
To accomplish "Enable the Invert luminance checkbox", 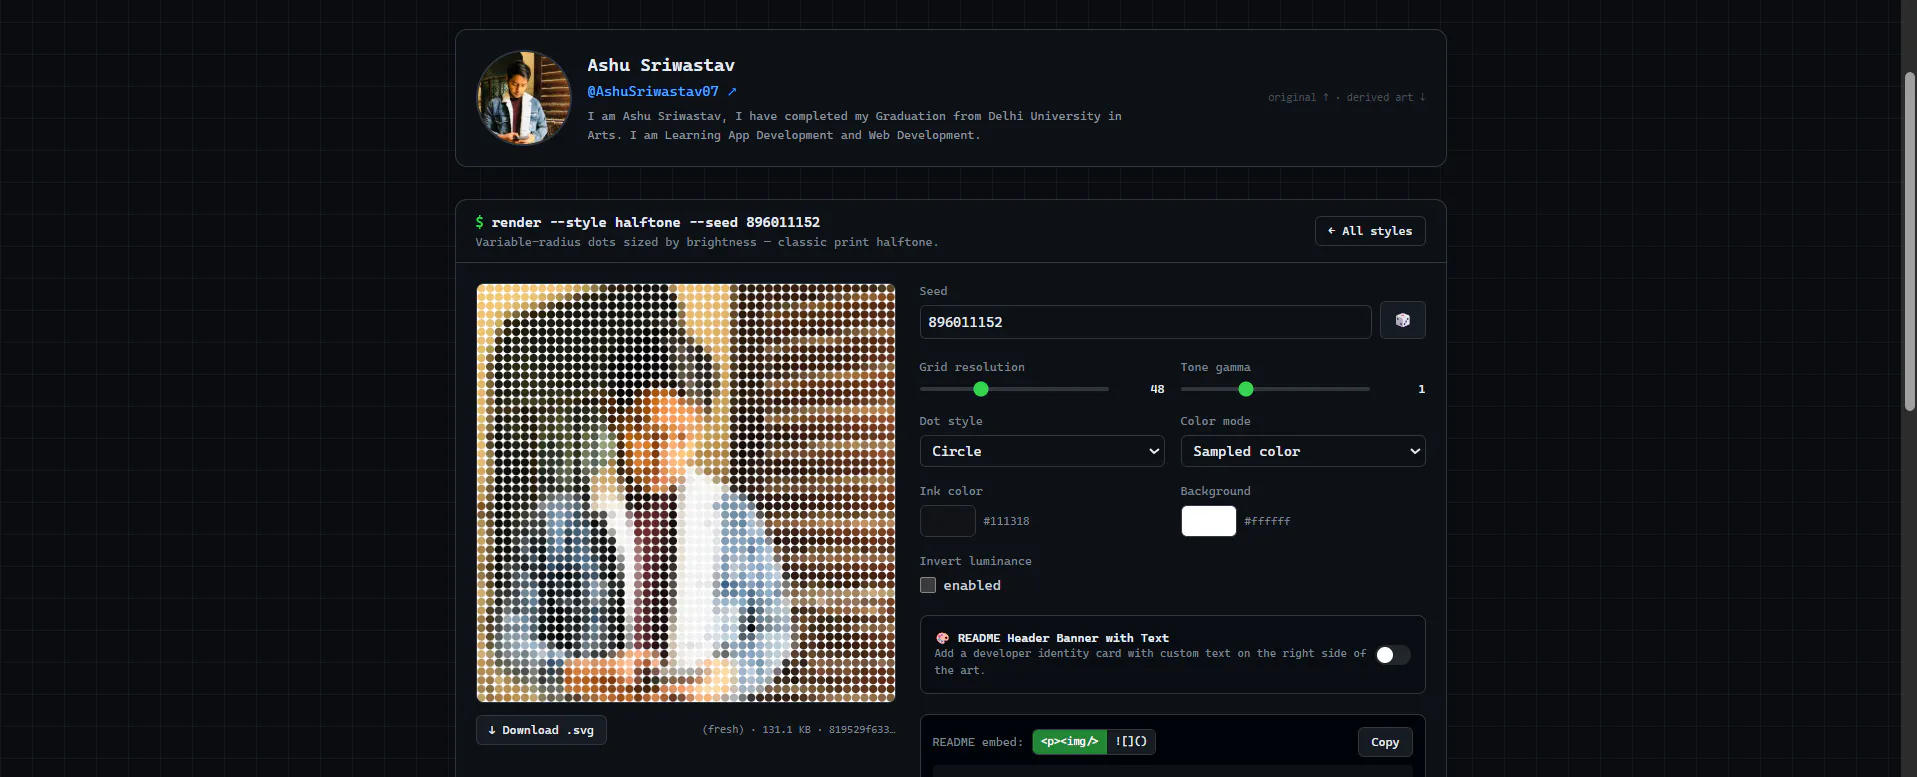I will 928,585.
